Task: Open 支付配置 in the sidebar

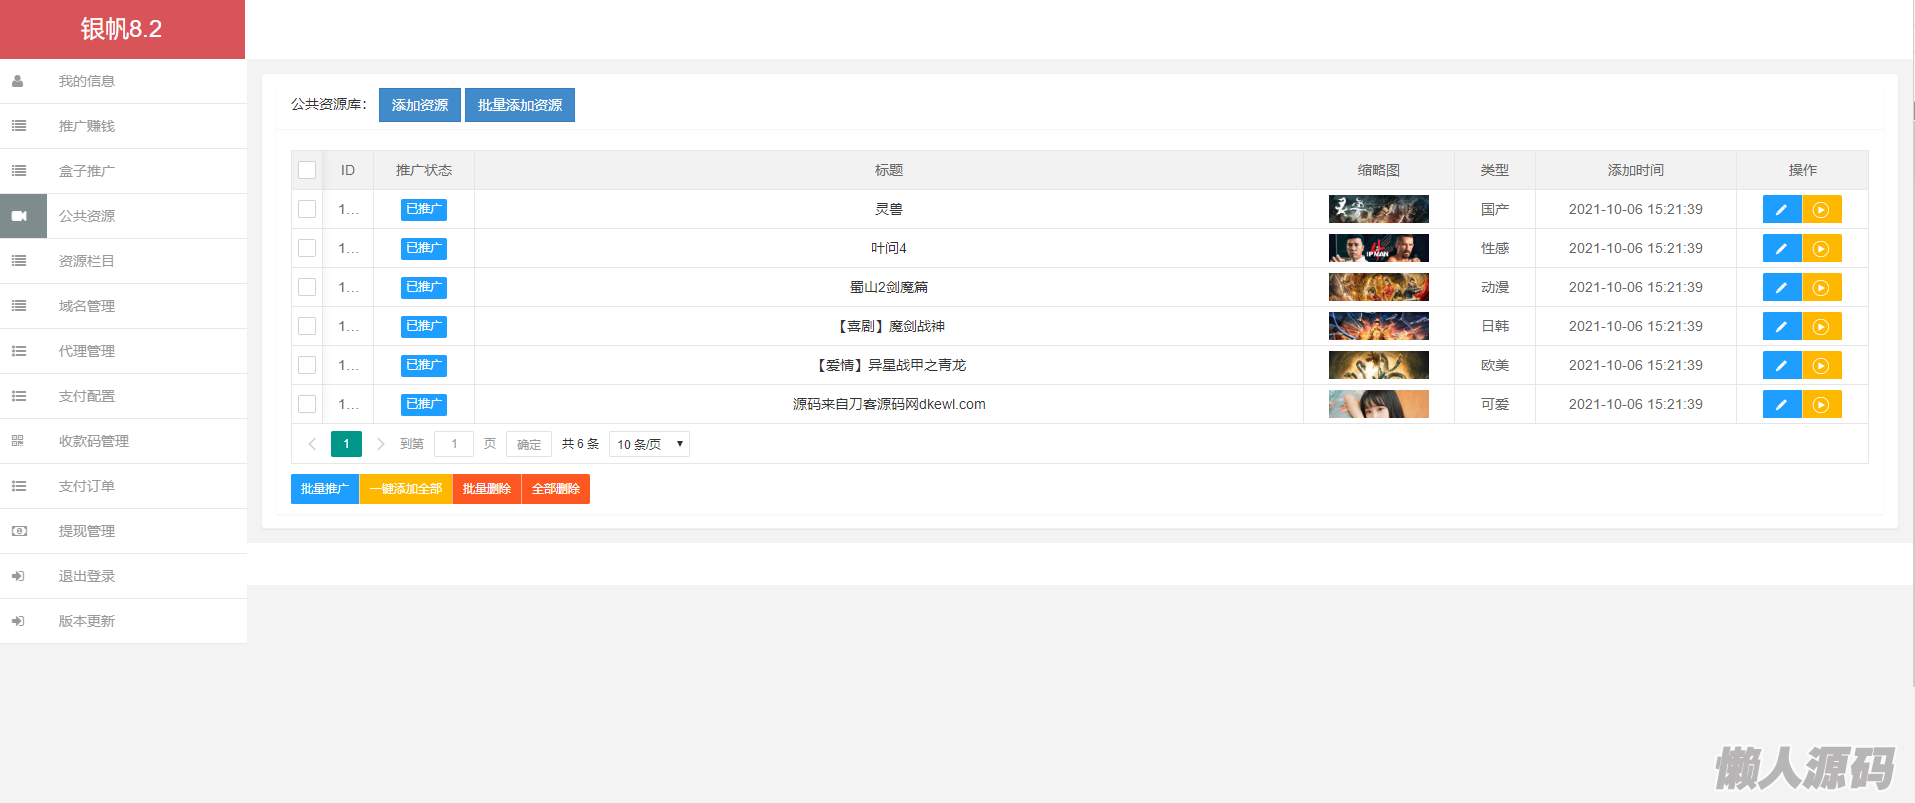Action: tap(123, 396)
